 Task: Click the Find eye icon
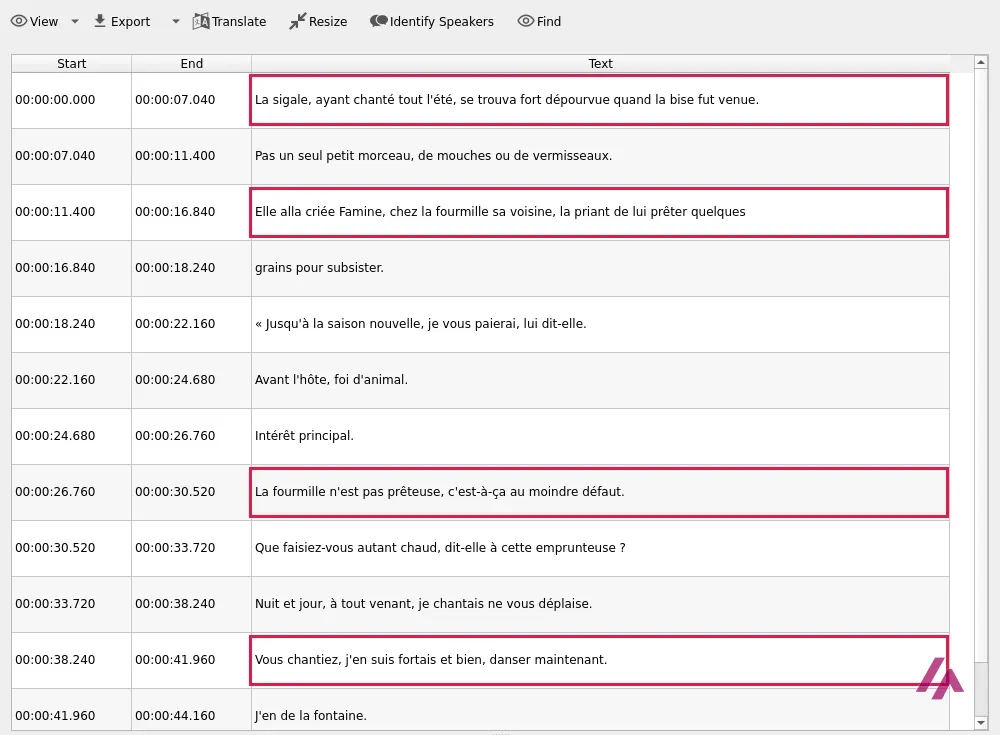point(526,21)
